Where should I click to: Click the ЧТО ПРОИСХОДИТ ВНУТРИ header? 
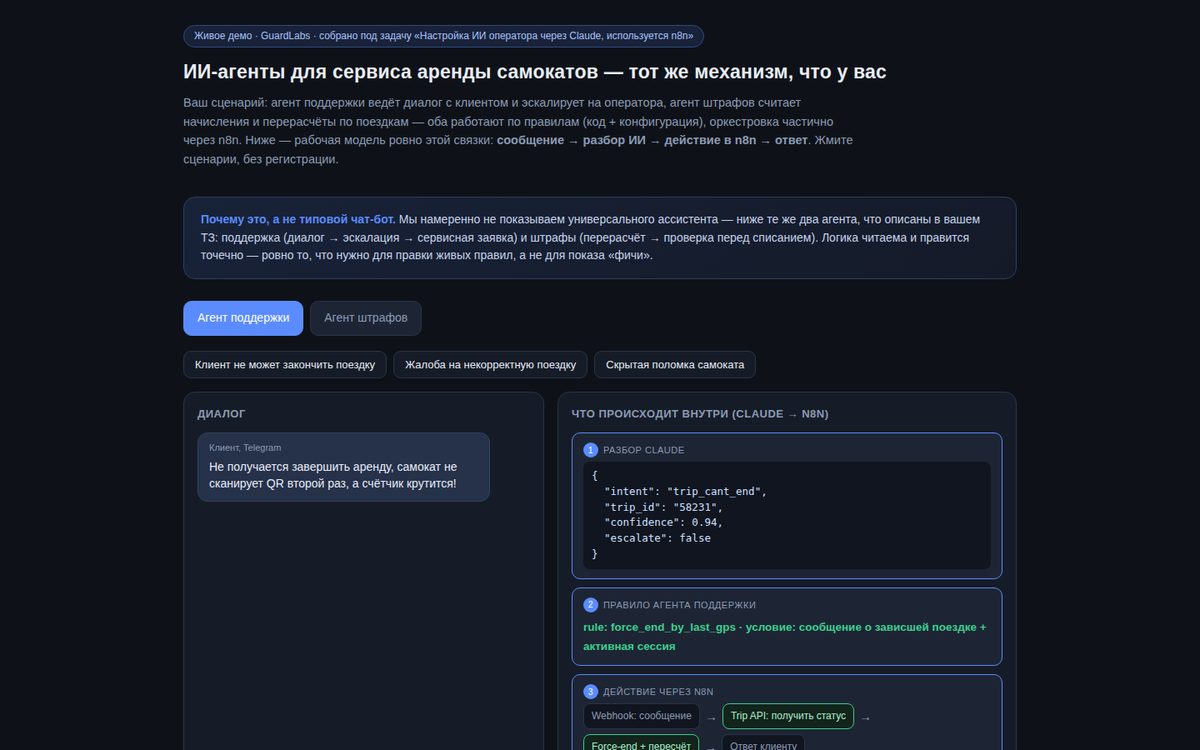coord(700,413)
